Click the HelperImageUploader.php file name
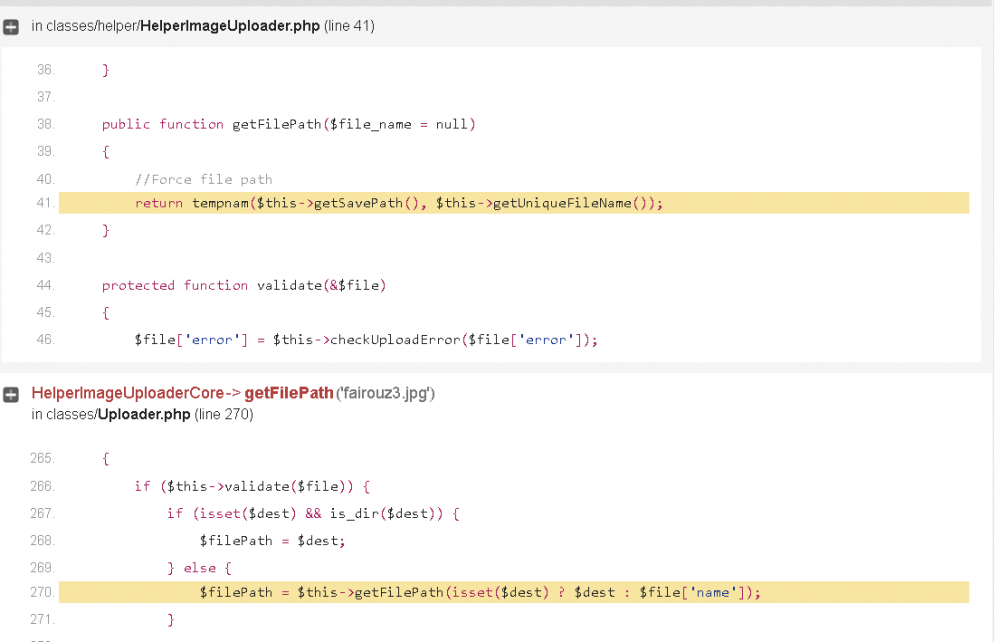Screen dimensions: 1000x642 click(230, 26)
